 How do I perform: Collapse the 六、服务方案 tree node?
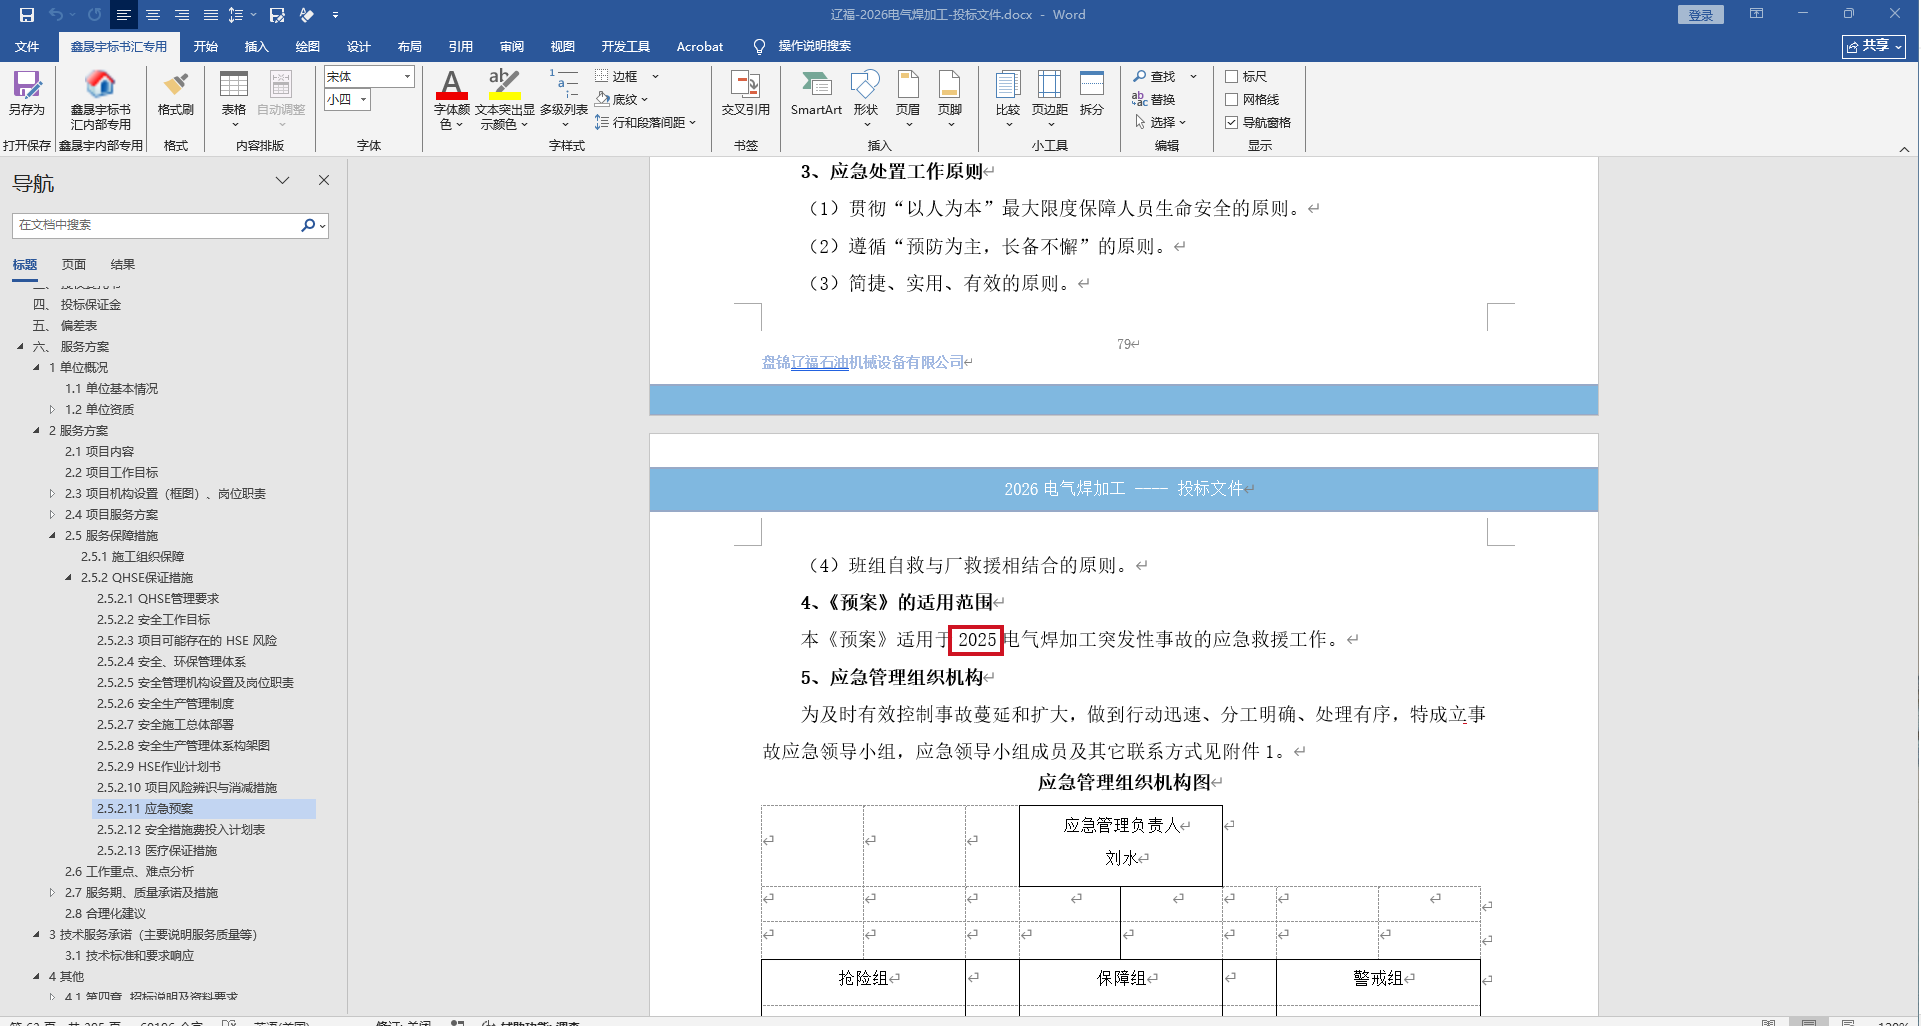20,347
